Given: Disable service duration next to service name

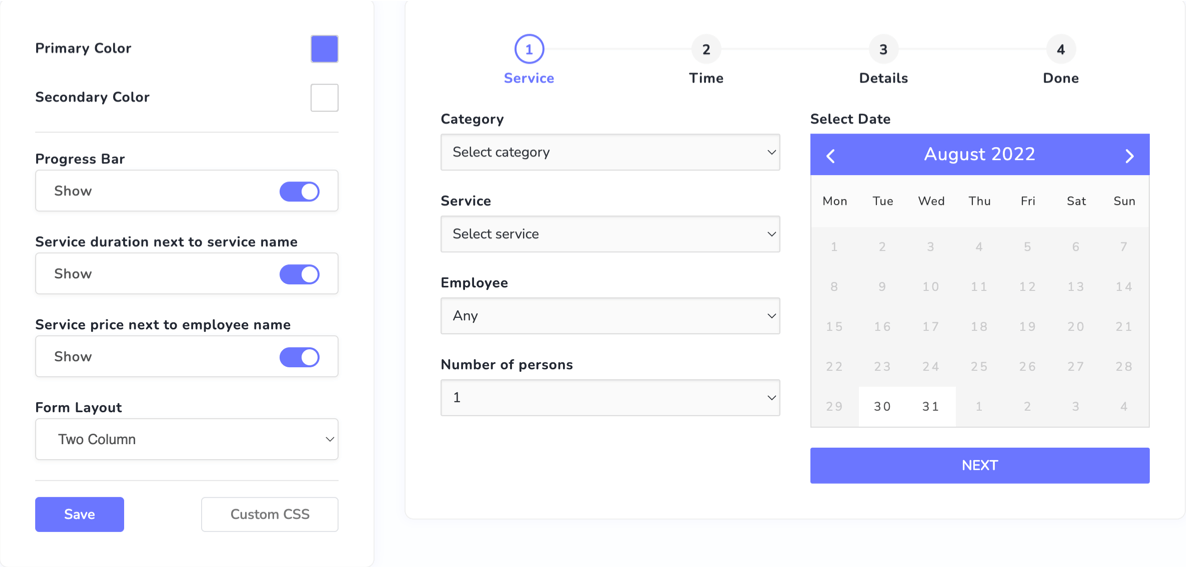Looking at the screenshot, I should click(x=299, y=274).
